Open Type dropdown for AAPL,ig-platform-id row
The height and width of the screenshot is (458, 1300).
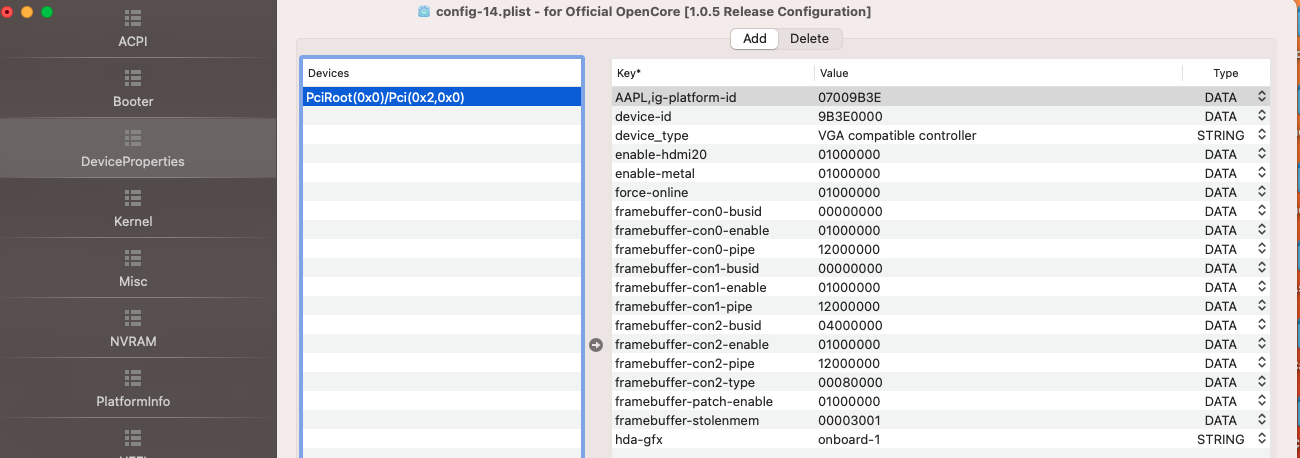coord(1262,97)
